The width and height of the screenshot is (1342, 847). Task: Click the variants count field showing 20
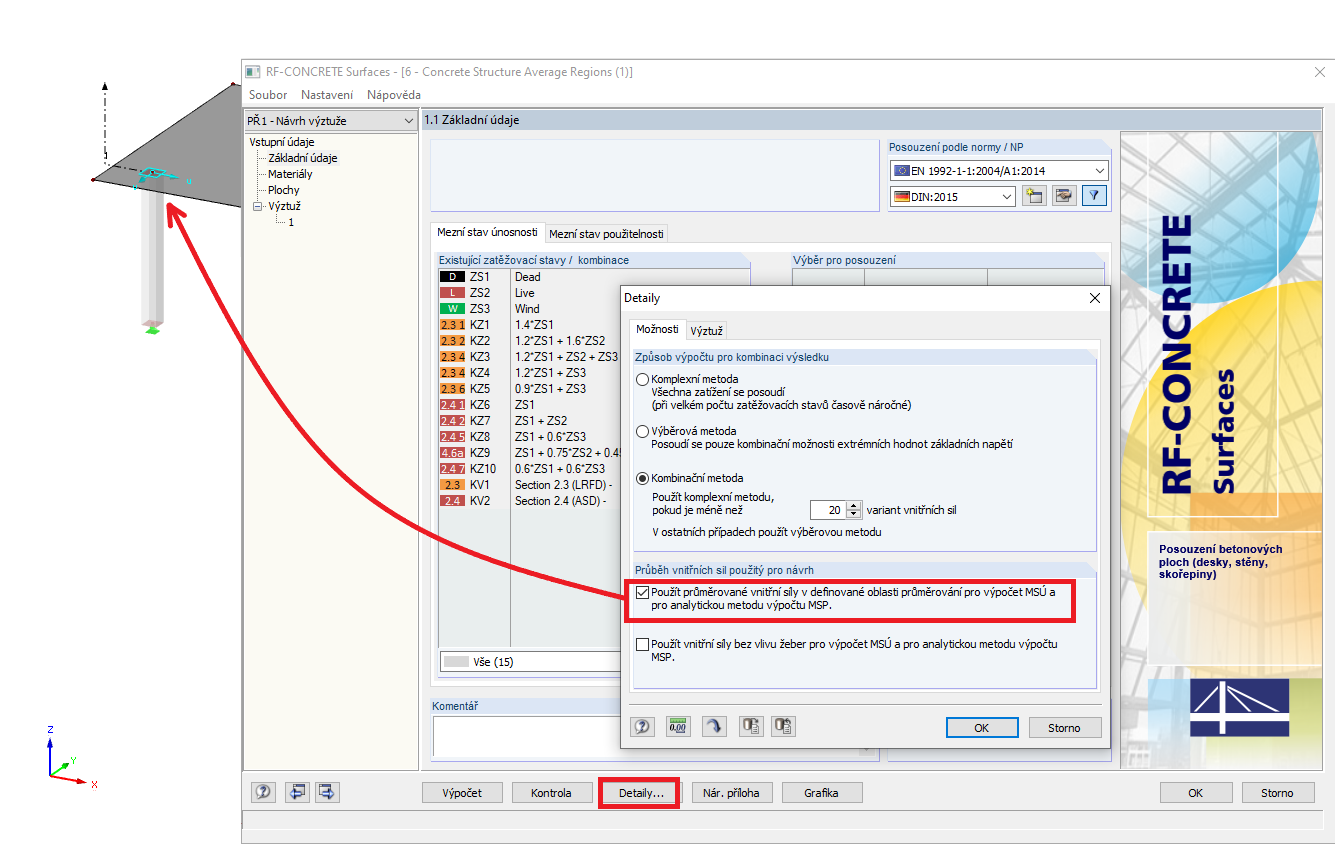click(x=828, y=509)
